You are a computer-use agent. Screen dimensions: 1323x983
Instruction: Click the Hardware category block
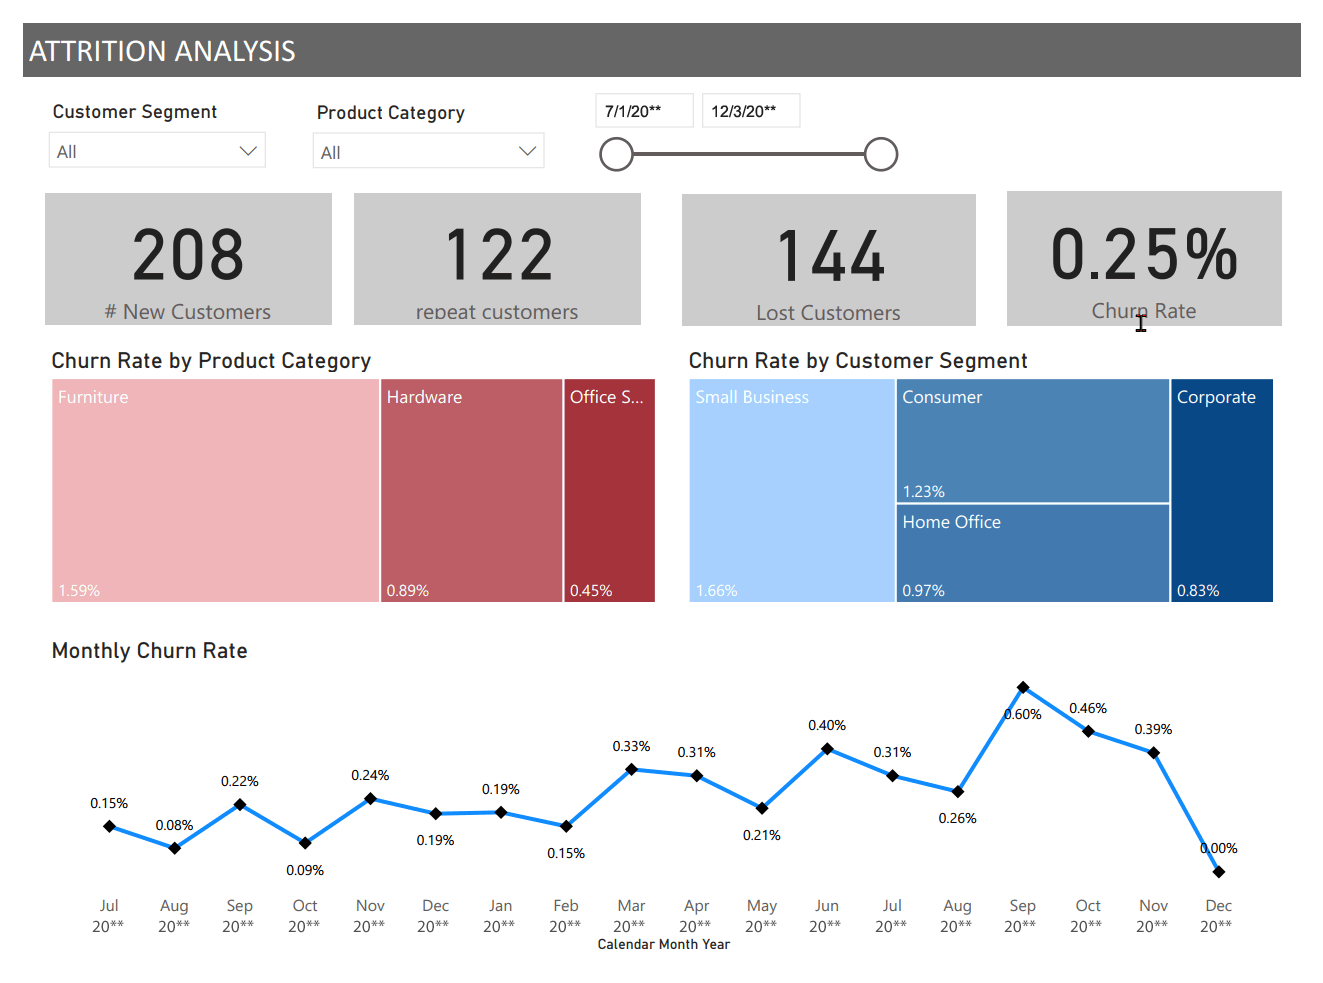pos(471,490)
